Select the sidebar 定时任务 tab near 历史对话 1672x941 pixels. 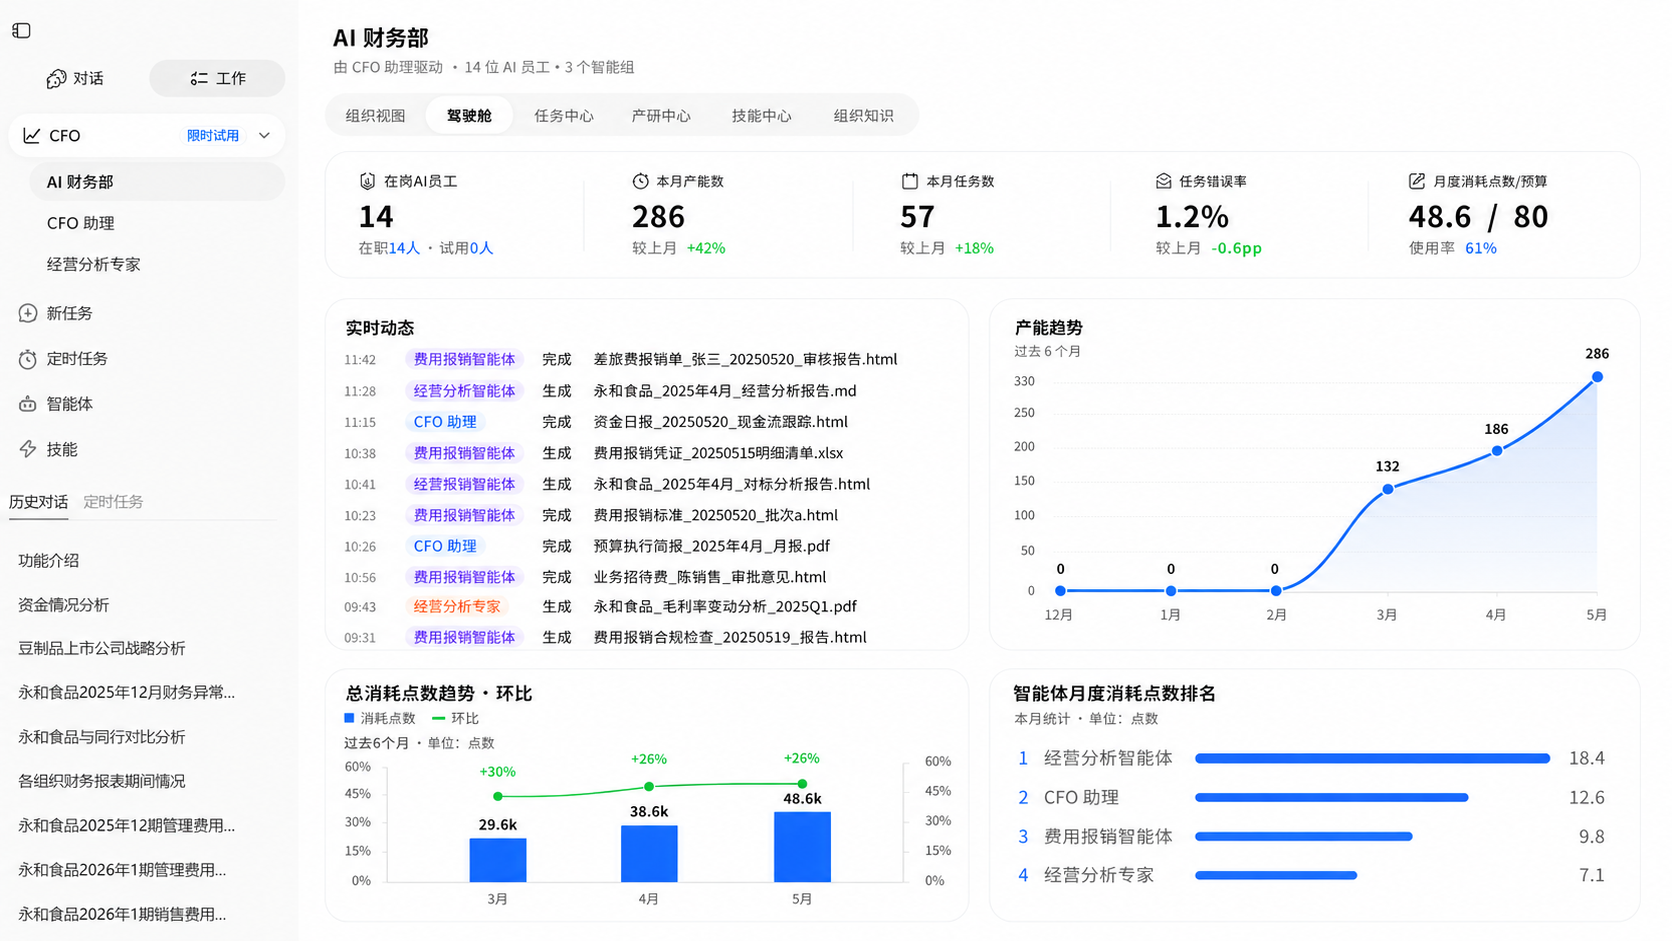tap(113, 502)
